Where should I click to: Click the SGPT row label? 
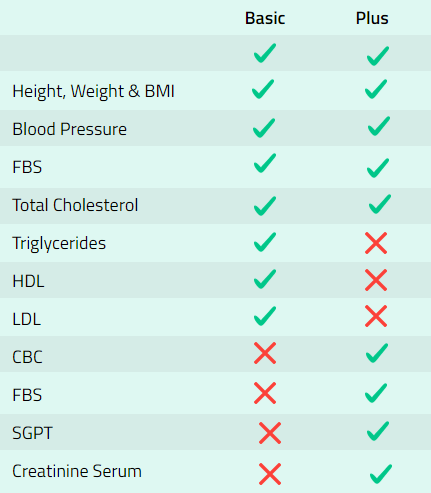(x=32, y=433)
